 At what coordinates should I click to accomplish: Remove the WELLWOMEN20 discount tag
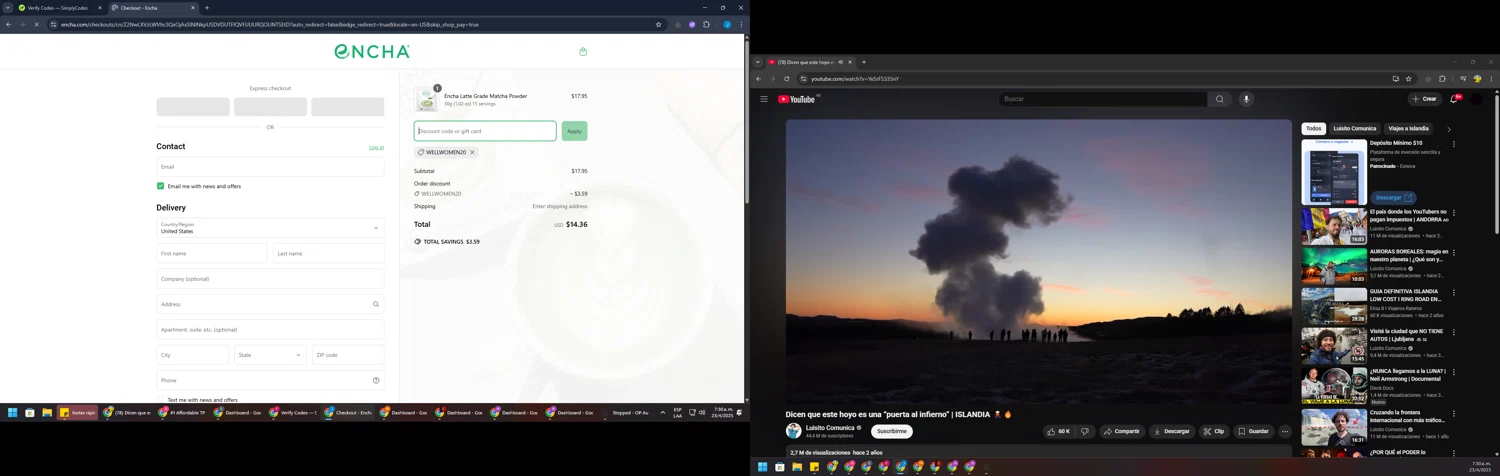pos(472,152)
